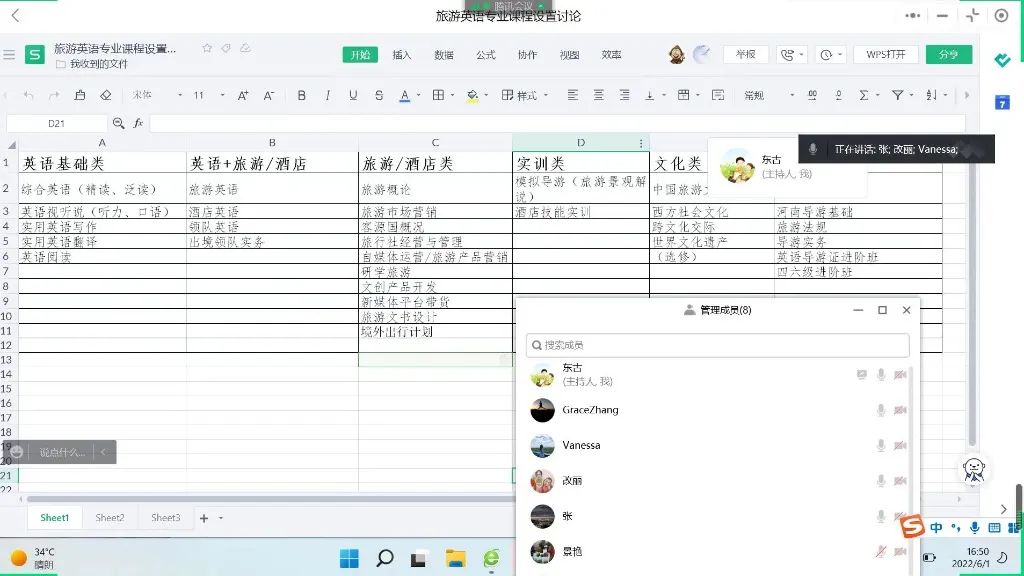Click the green 分享 share button
Screen dimensions: 1024x576
pos(948,55)
